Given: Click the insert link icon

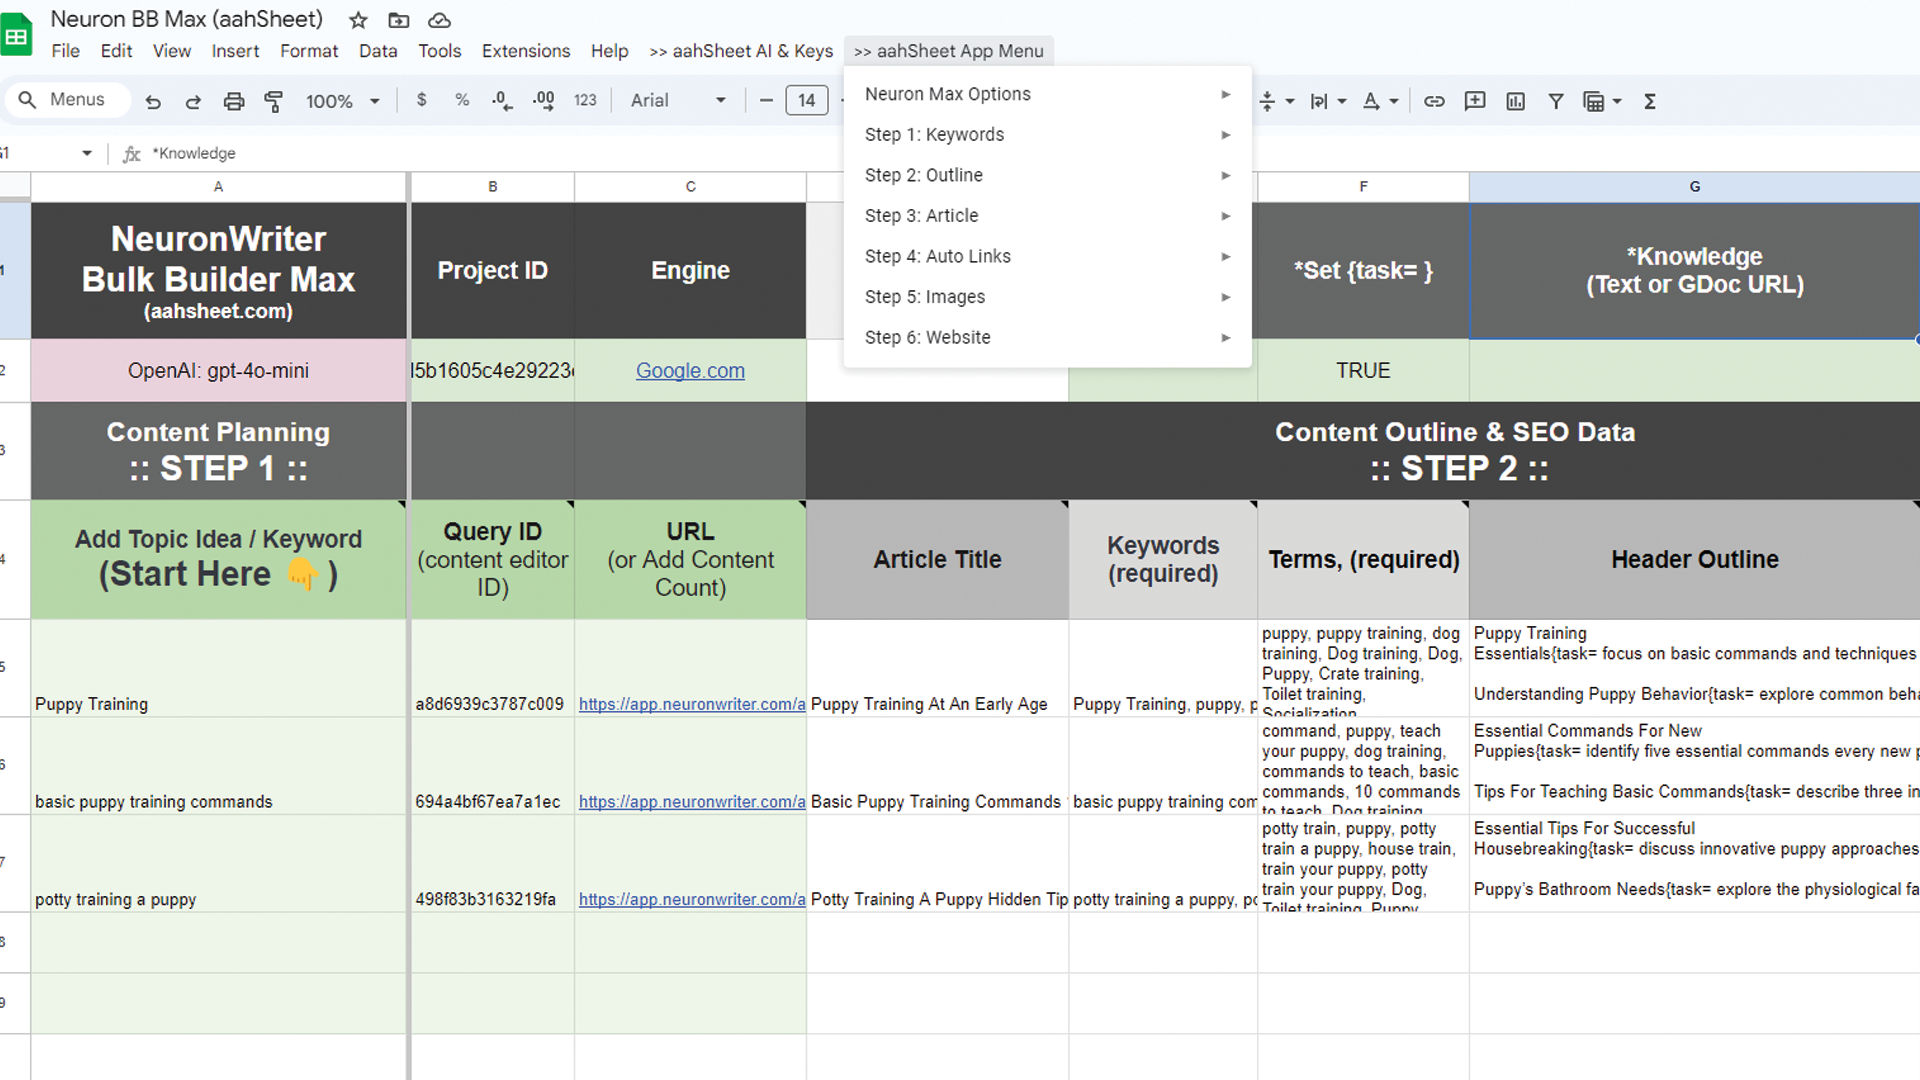Looking at the screenshot, I should pyautogui.click(x=1434, y=101).
